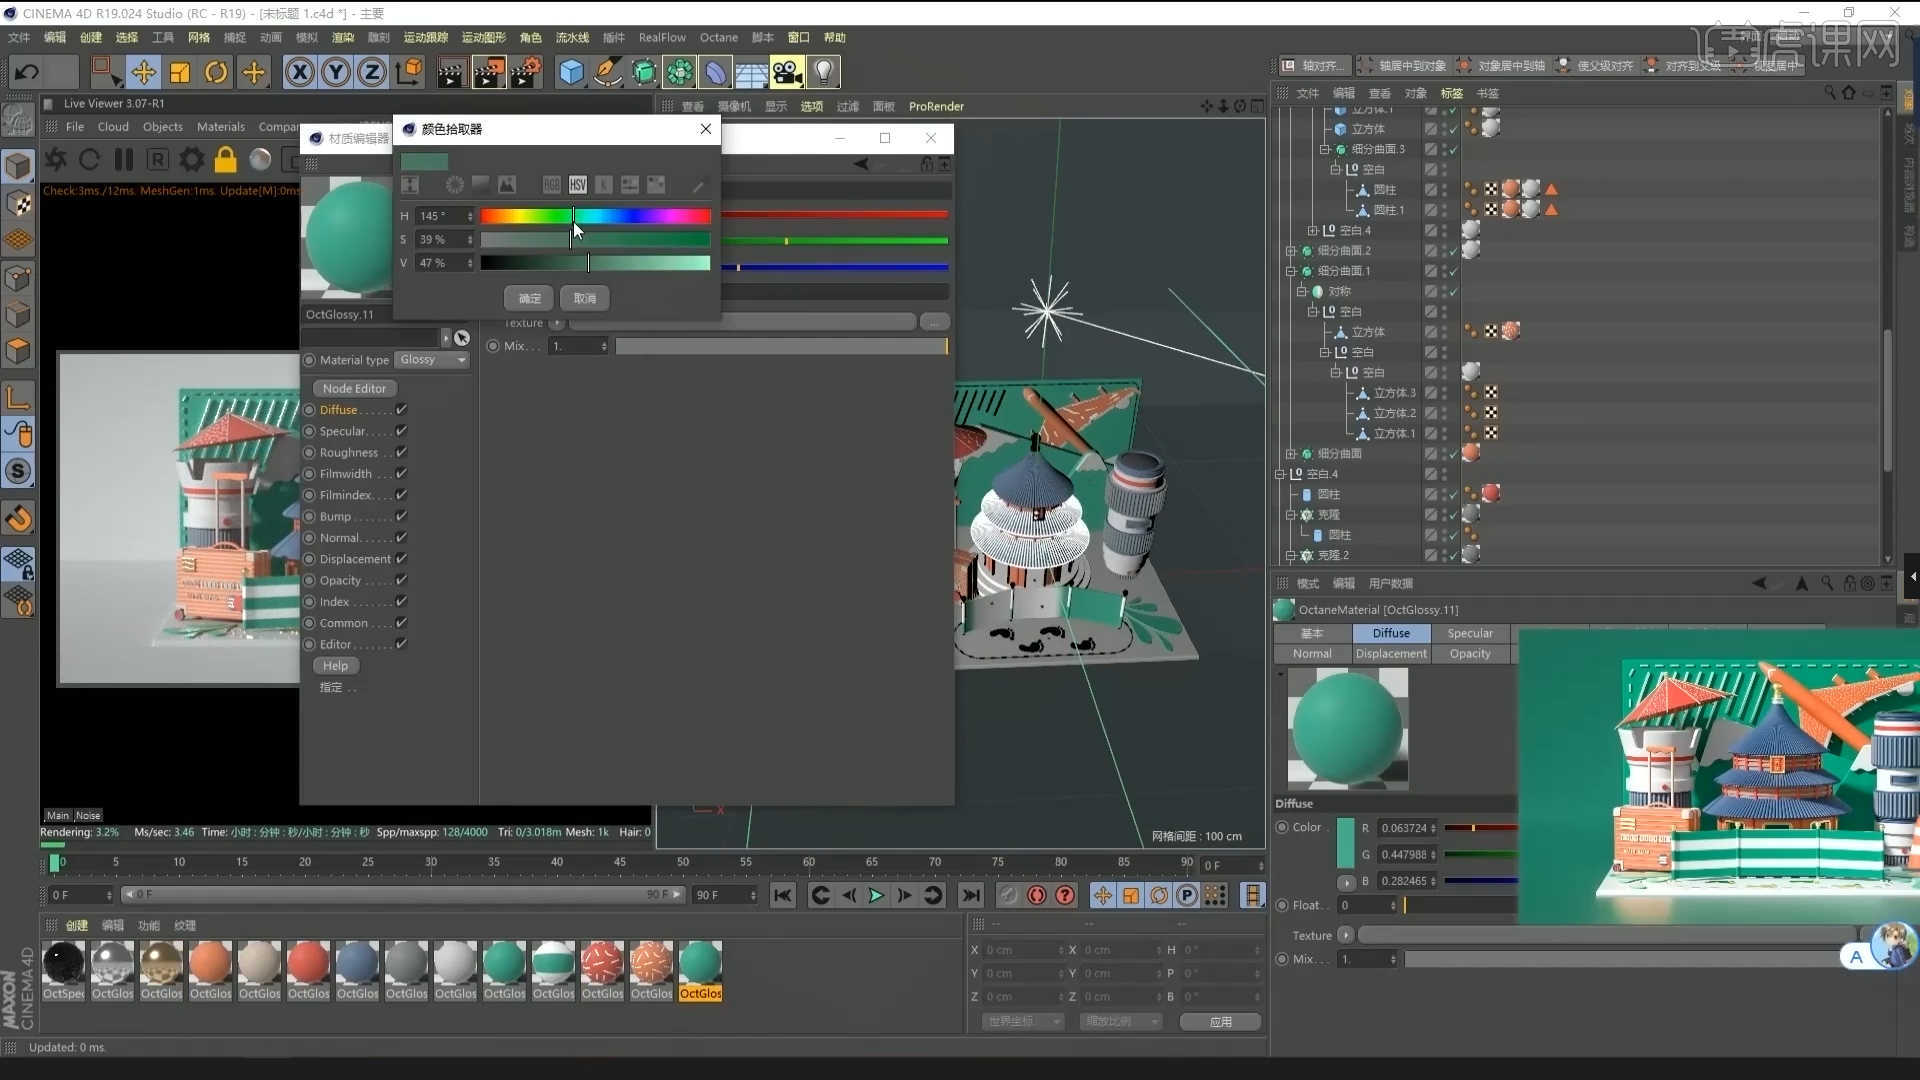Image resolution: width=1920 pixels, height=1080 pixels.
Task: Toggle the Bump channel checkbox
Action: tap(401, 517)
